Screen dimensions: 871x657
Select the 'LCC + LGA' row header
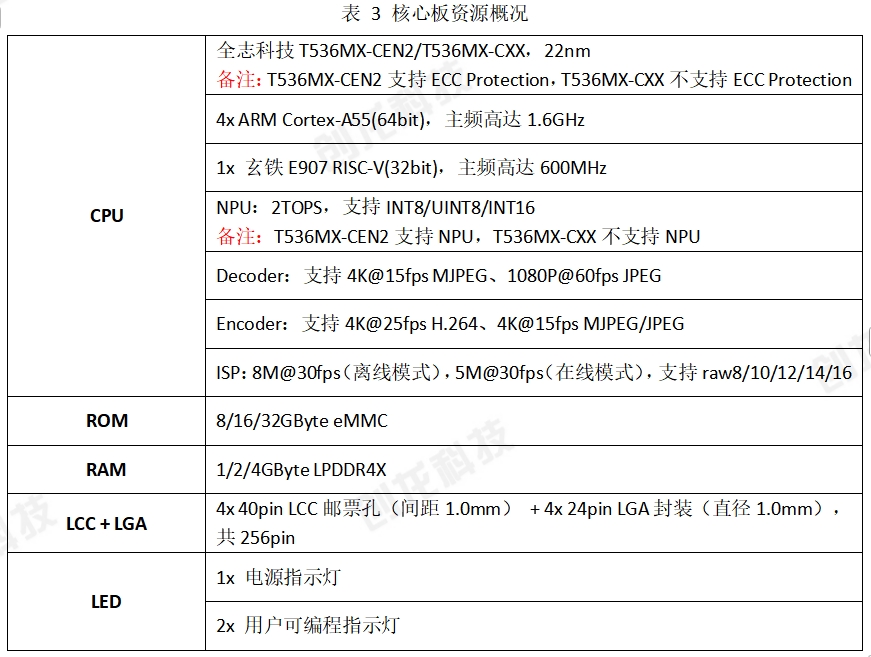(106, 523)
